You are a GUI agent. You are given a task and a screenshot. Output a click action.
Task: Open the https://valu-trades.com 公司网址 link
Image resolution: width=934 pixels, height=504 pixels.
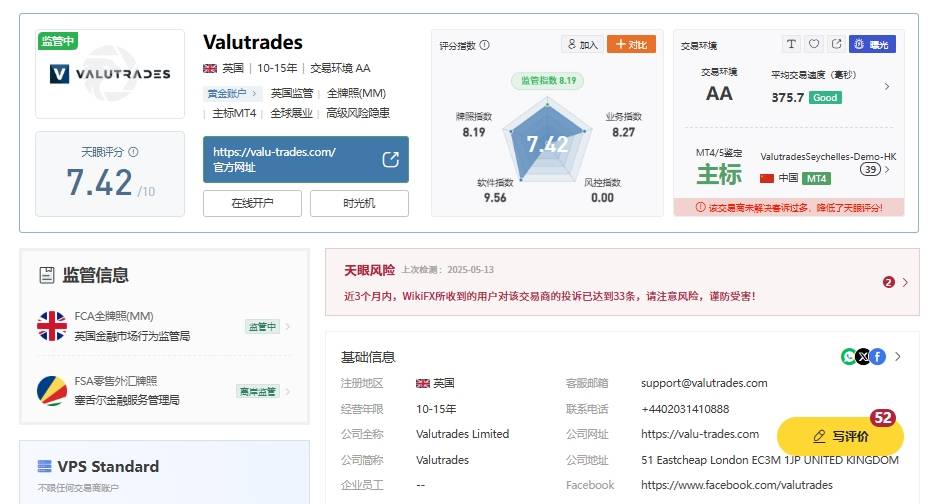[700, 434]
